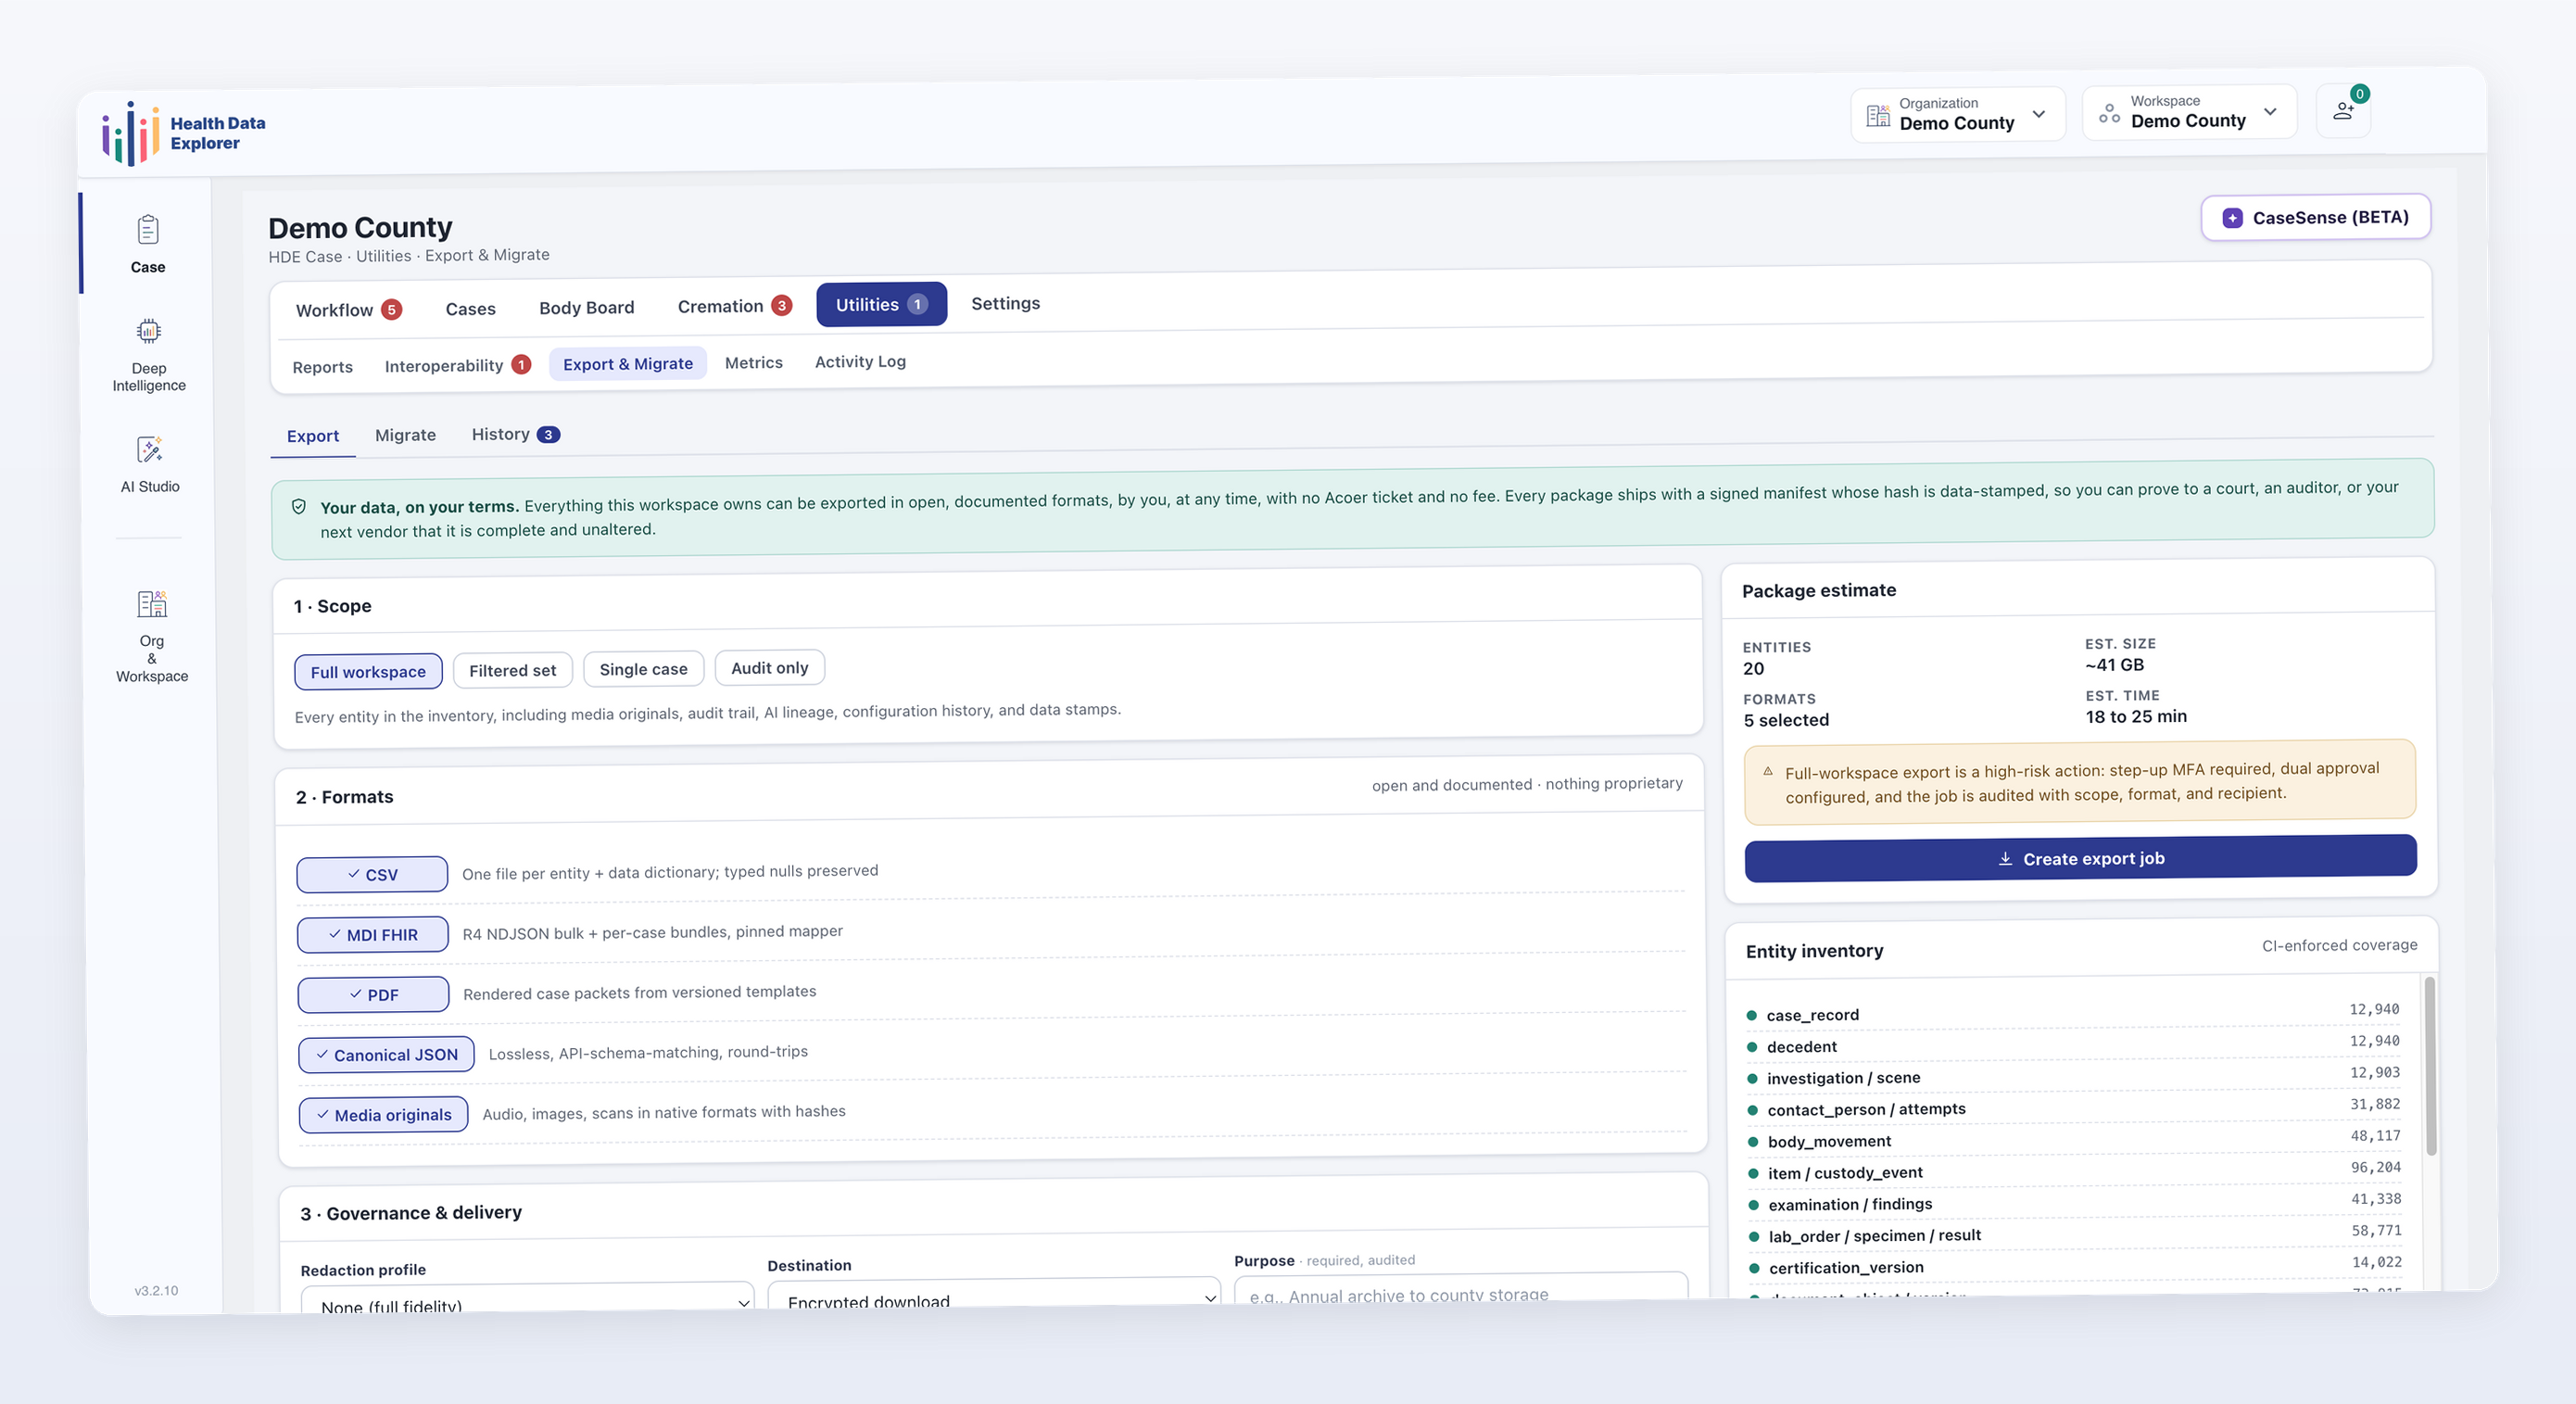Screen dimensions: 2576x1404
Task: Click the download icon on Create export job
Action: [x=2005, y=859]
